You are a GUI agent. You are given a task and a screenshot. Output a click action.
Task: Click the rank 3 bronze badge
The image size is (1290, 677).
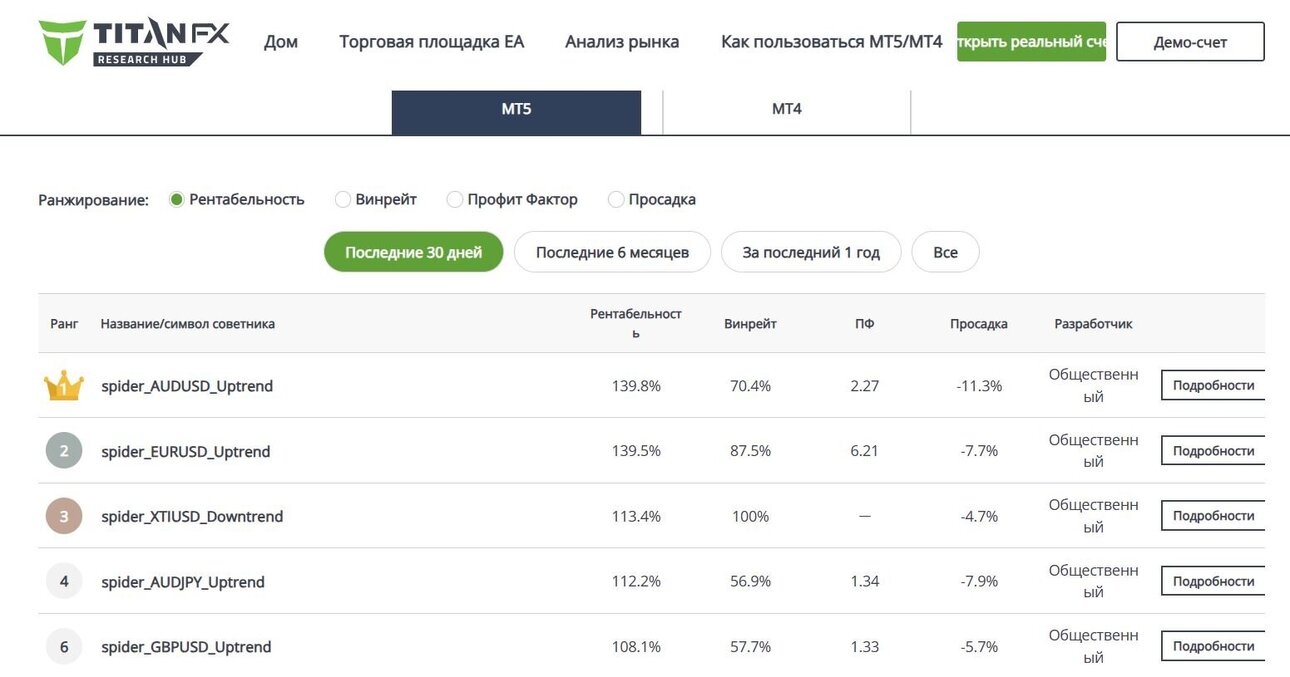(64, 516)
